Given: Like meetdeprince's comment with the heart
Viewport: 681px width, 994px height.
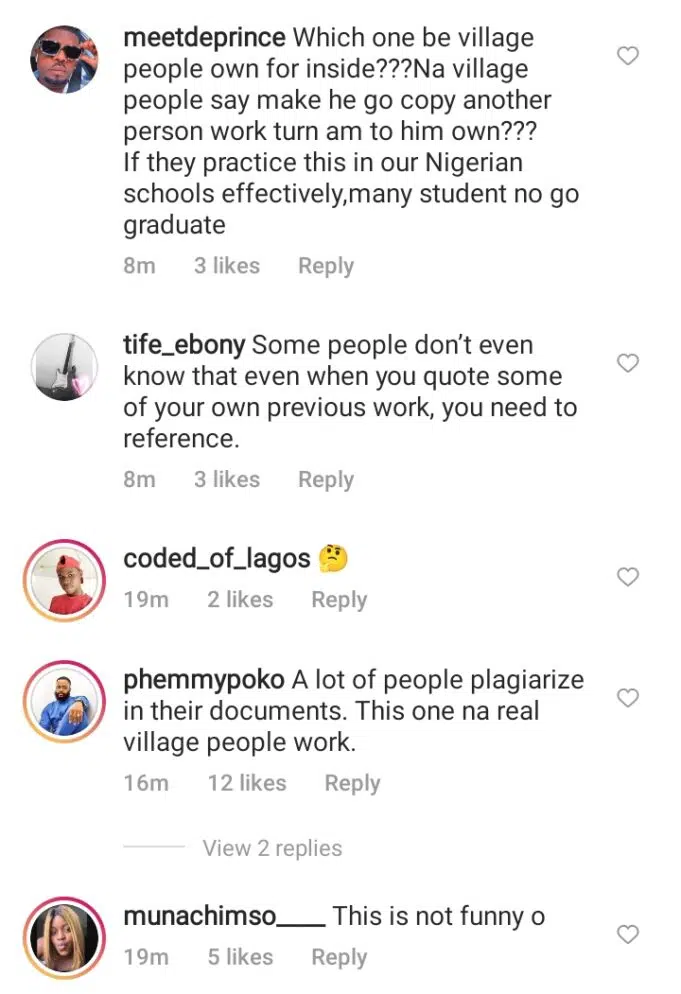Looking at the screenshot, I should click(627, 56).
